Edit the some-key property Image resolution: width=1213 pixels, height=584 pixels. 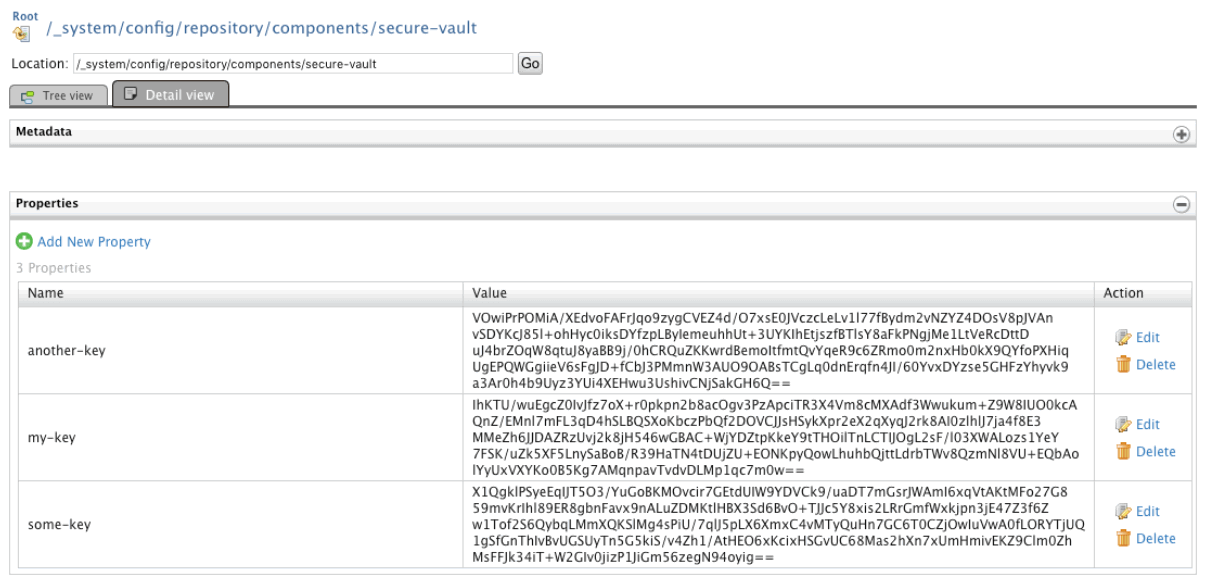pyautogui.click(x=1146, y=512)
